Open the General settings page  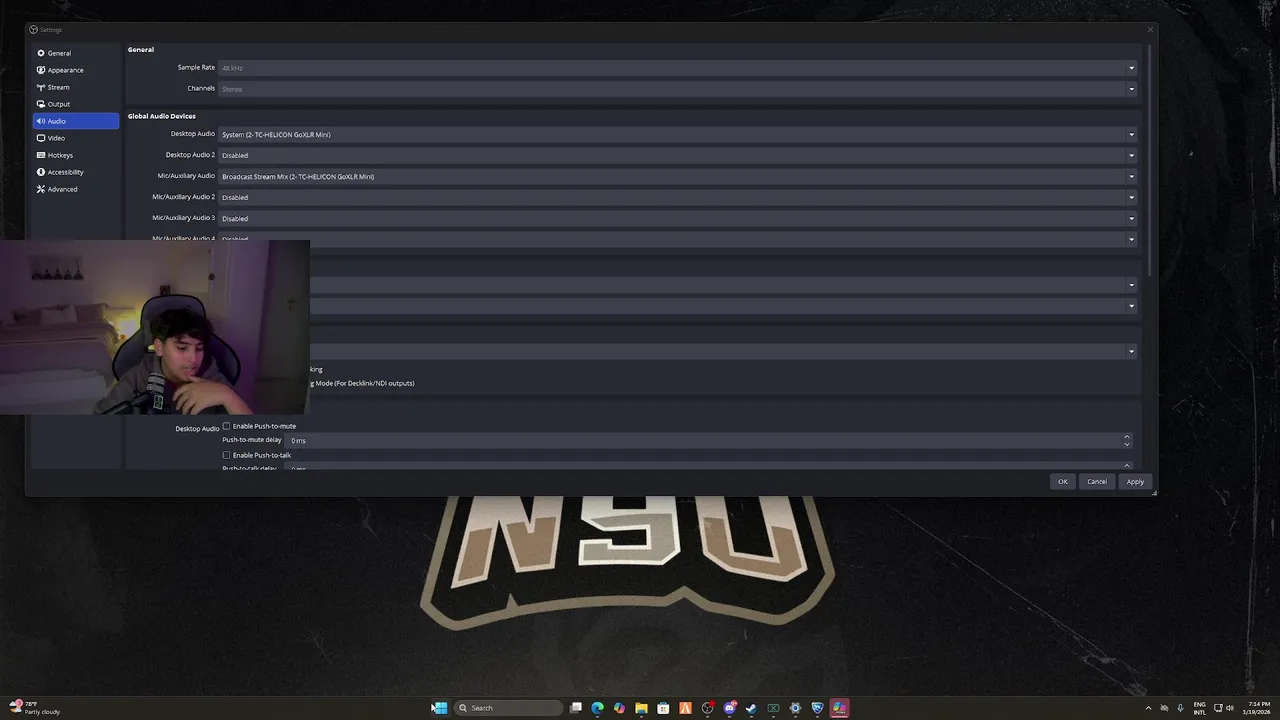point(76,53)
